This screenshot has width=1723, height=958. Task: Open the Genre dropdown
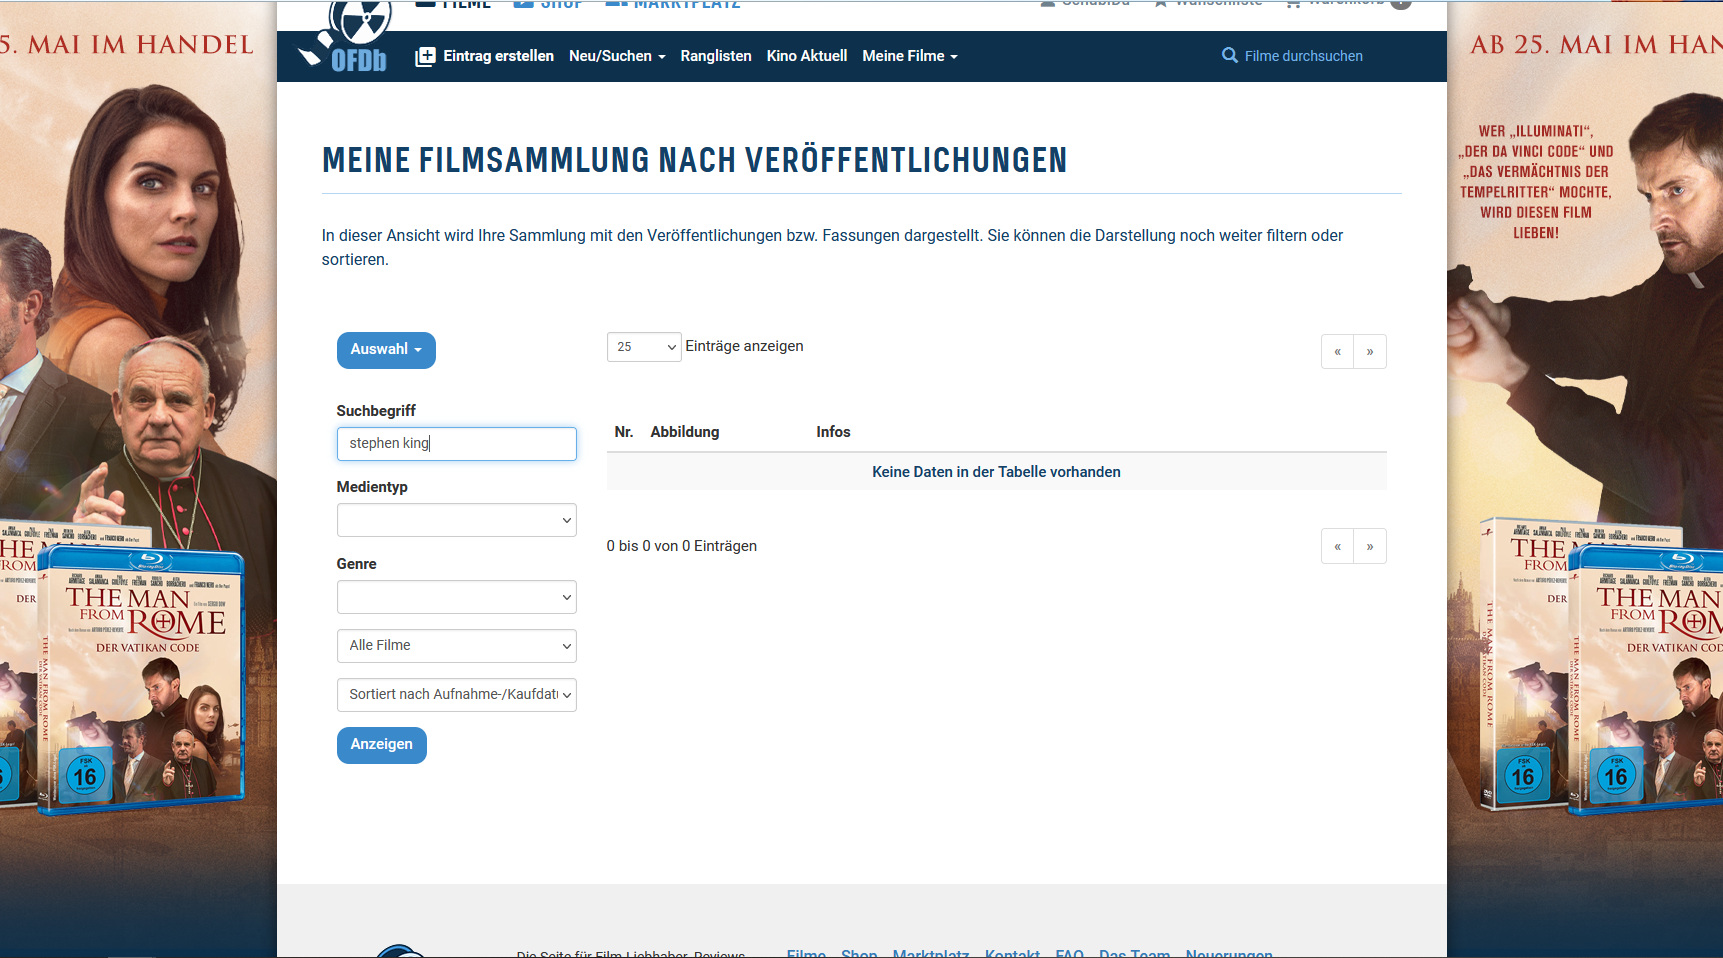pyautogui.click(x=456, y=597)
